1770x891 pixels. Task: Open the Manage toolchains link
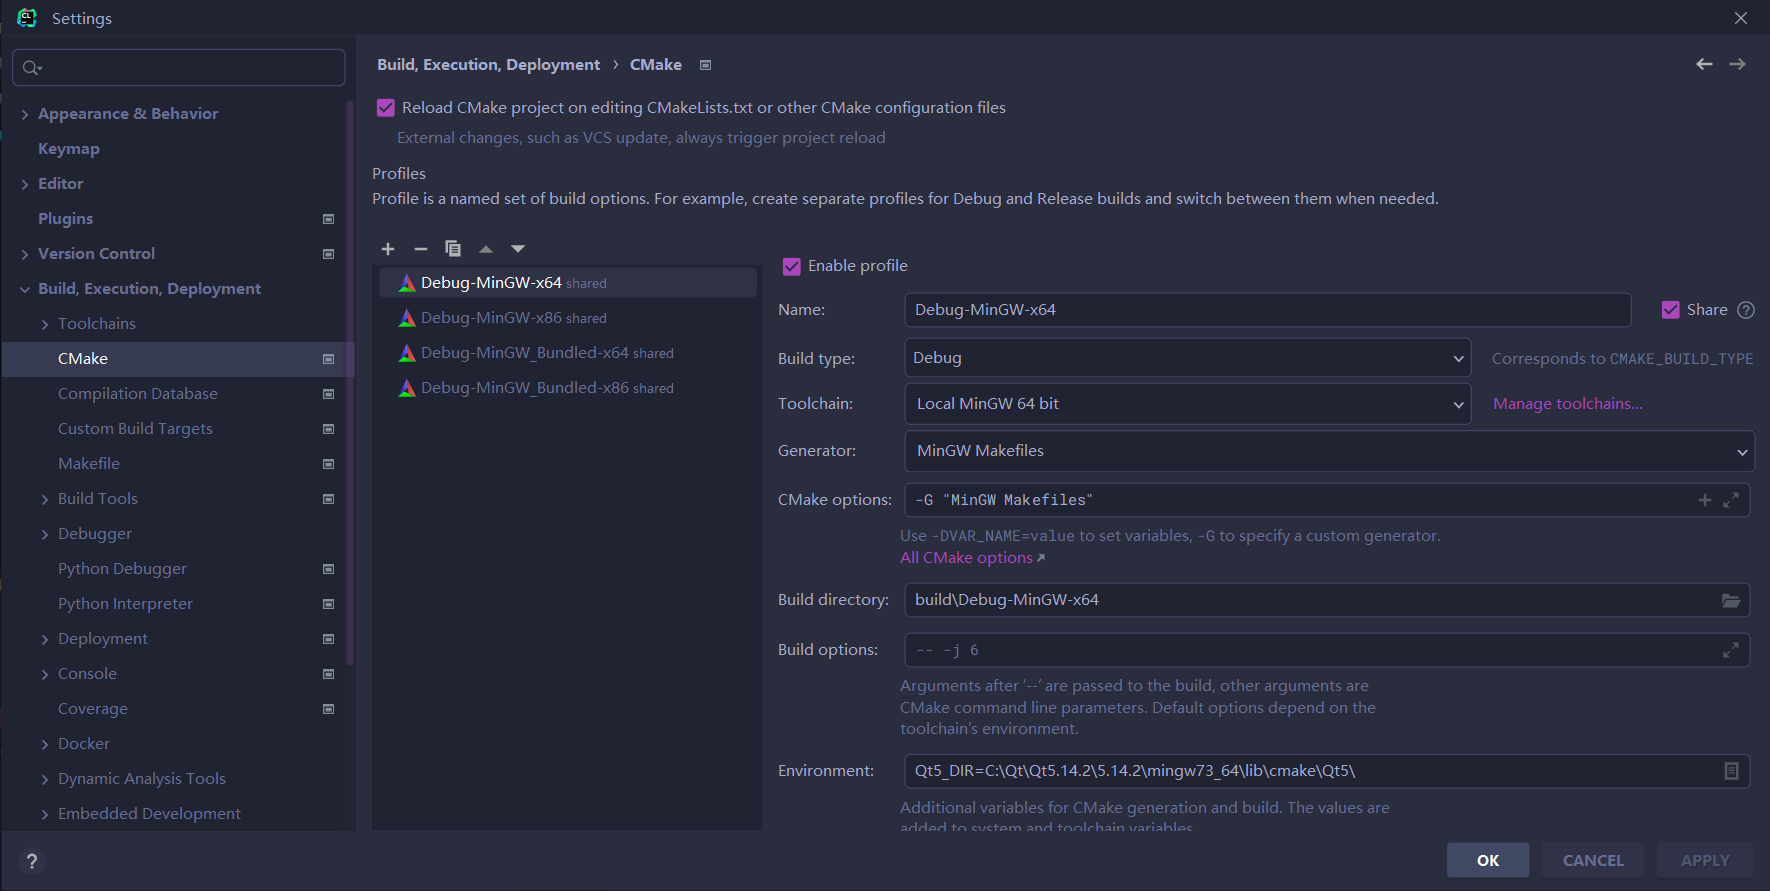pyautogui.click(x=1567, y=404)
